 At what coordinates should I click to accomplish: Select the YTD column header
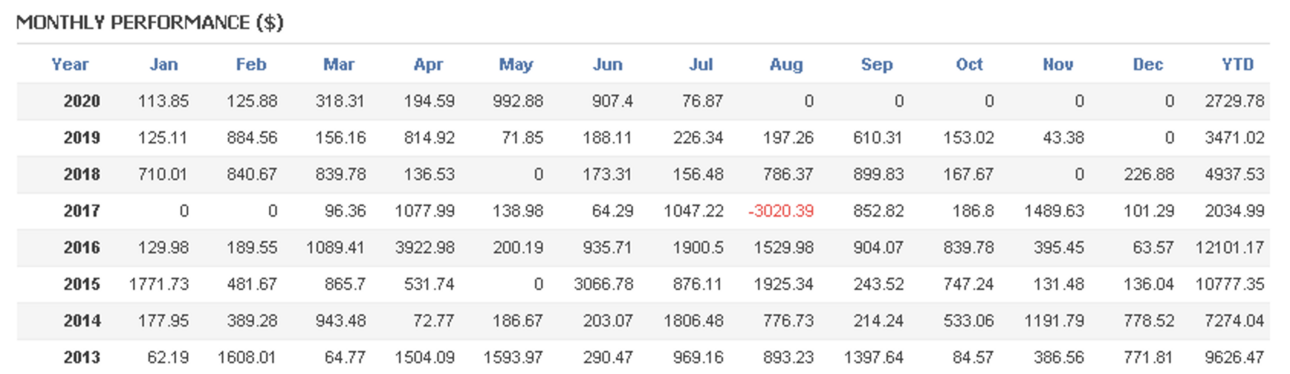(1237, 65)
